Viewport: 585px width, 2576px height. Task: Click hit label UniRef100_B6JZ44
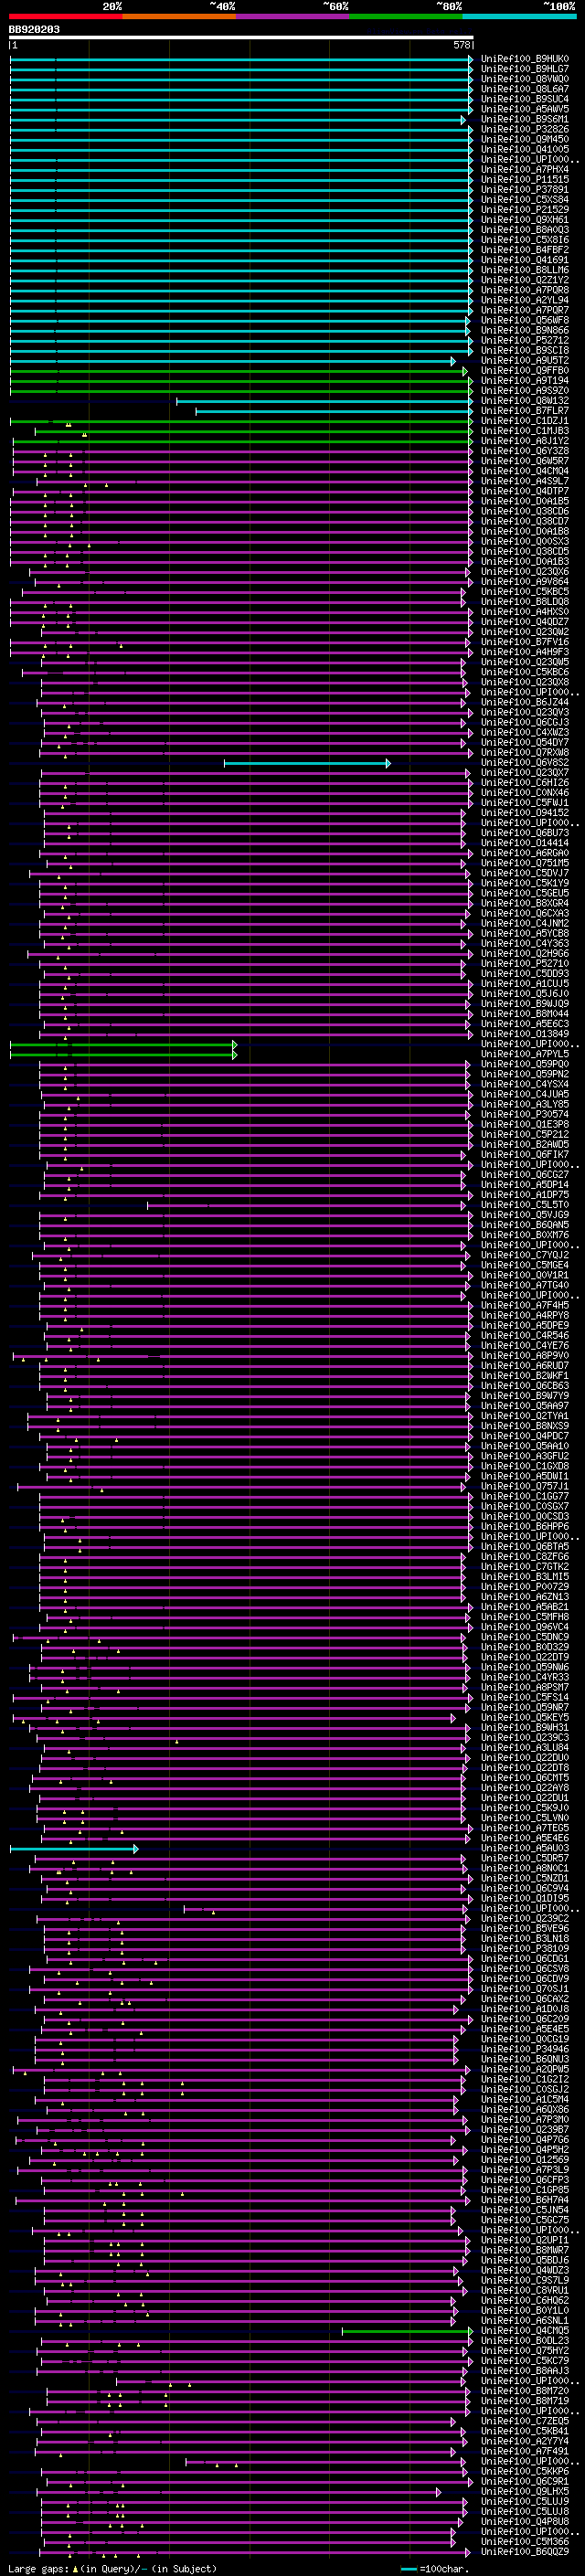[525, 703]
